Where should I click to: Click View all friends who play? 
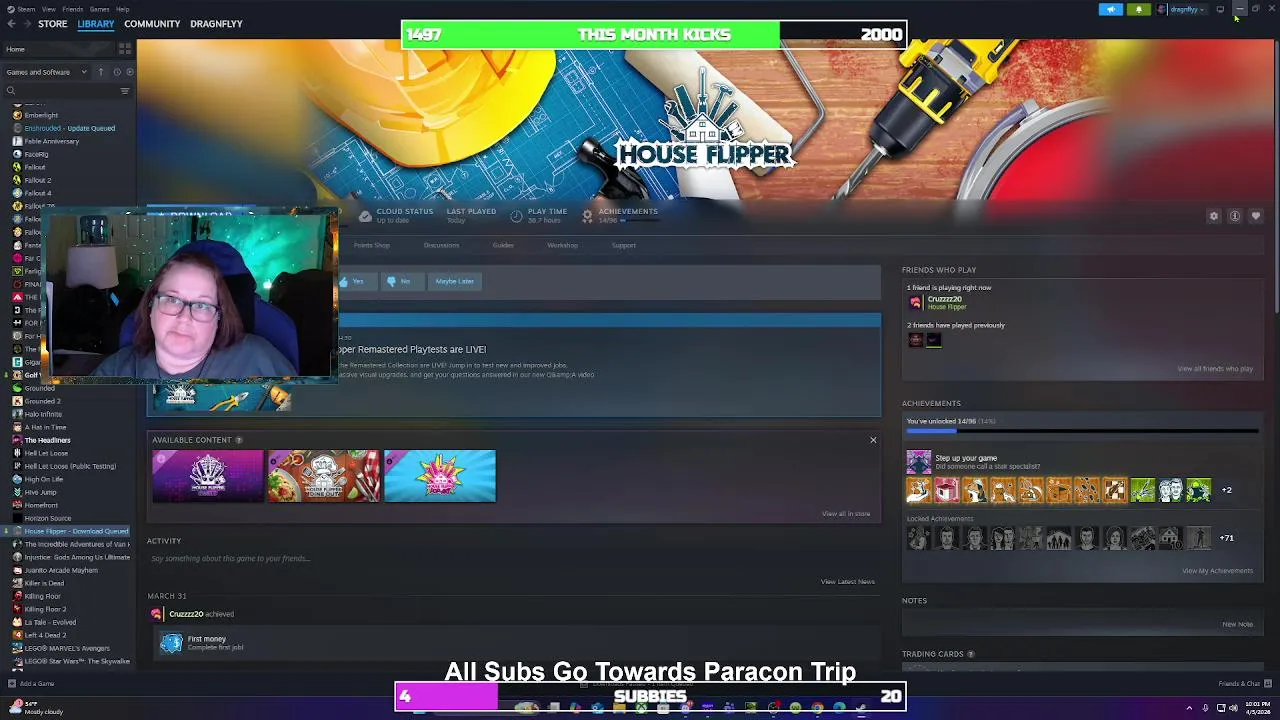[1215, 369]
